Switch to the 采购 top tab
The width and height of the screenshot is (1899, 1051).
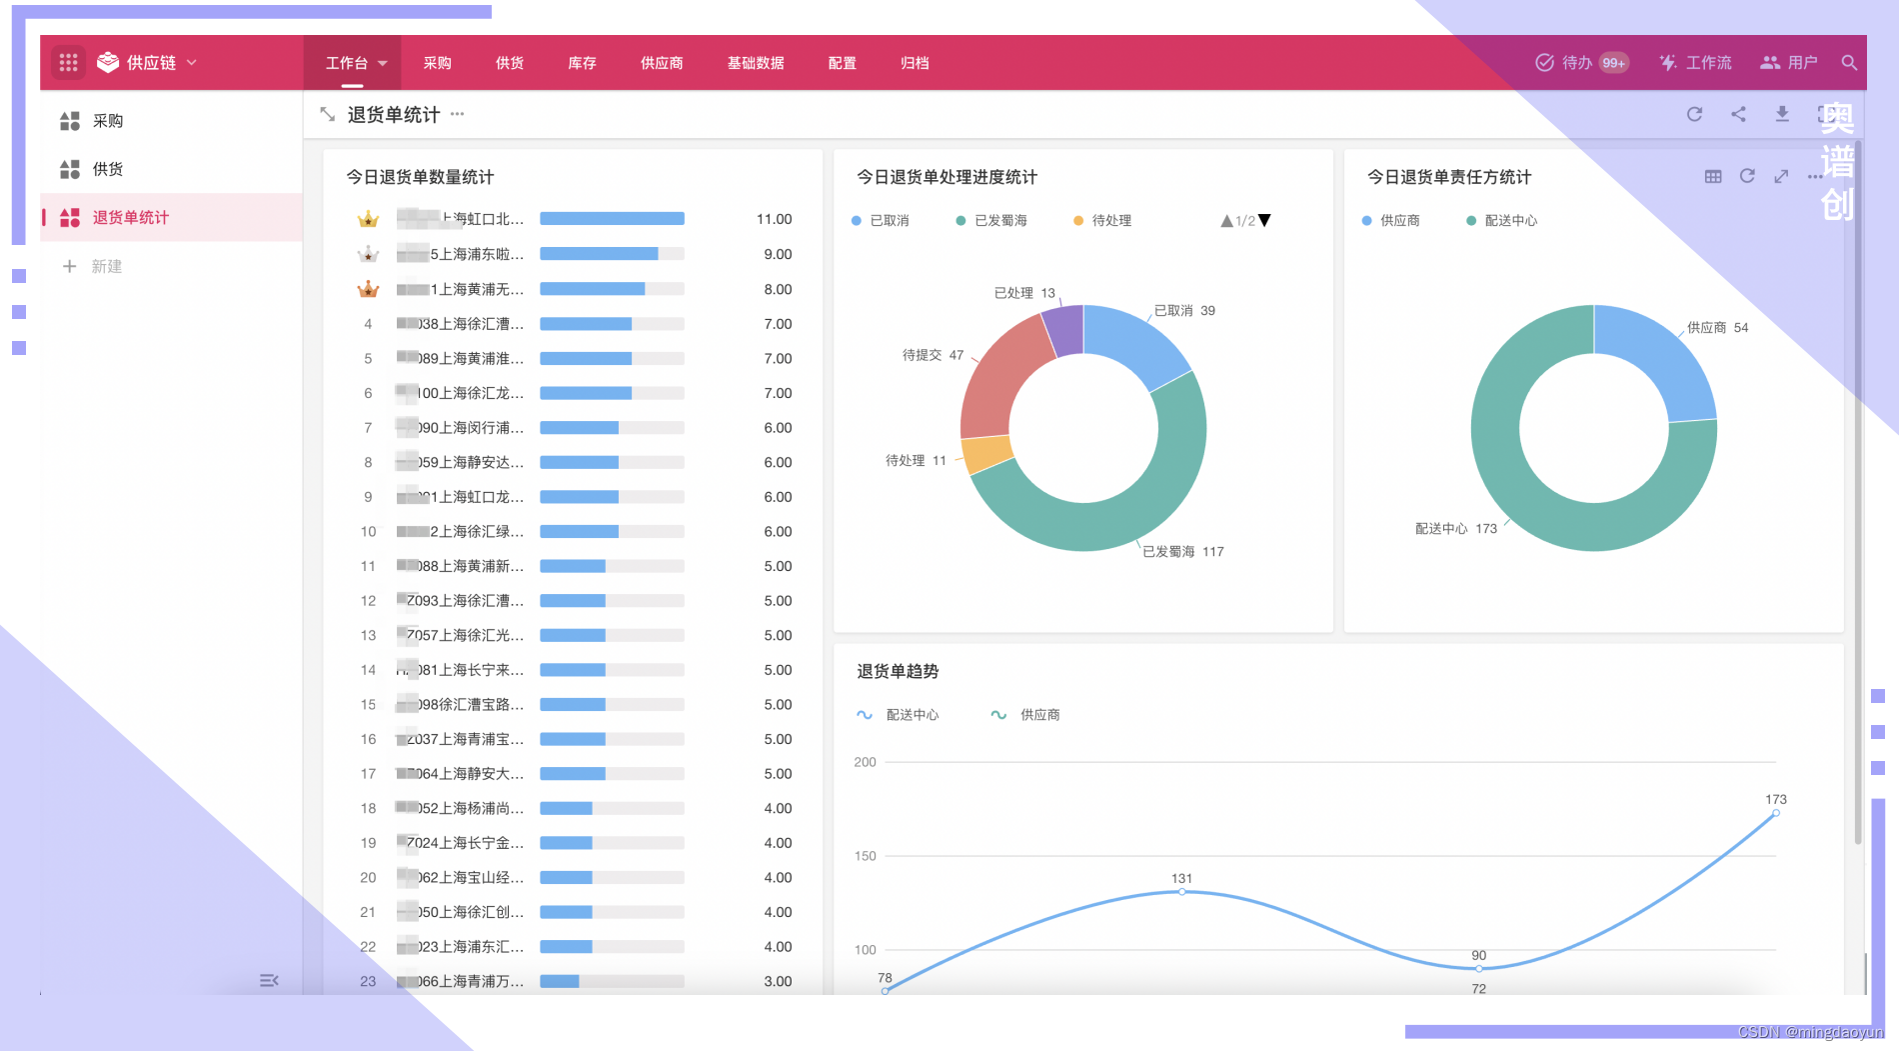pyautogui.click(x=437, y=63)
